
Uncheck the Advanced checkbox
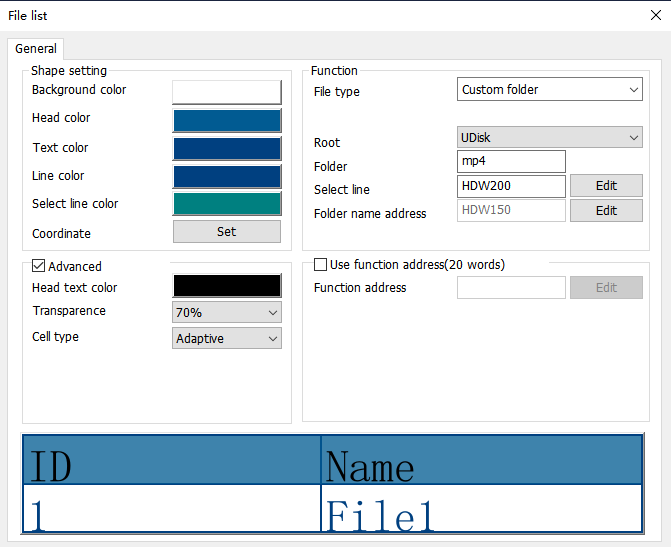[39, 266]
